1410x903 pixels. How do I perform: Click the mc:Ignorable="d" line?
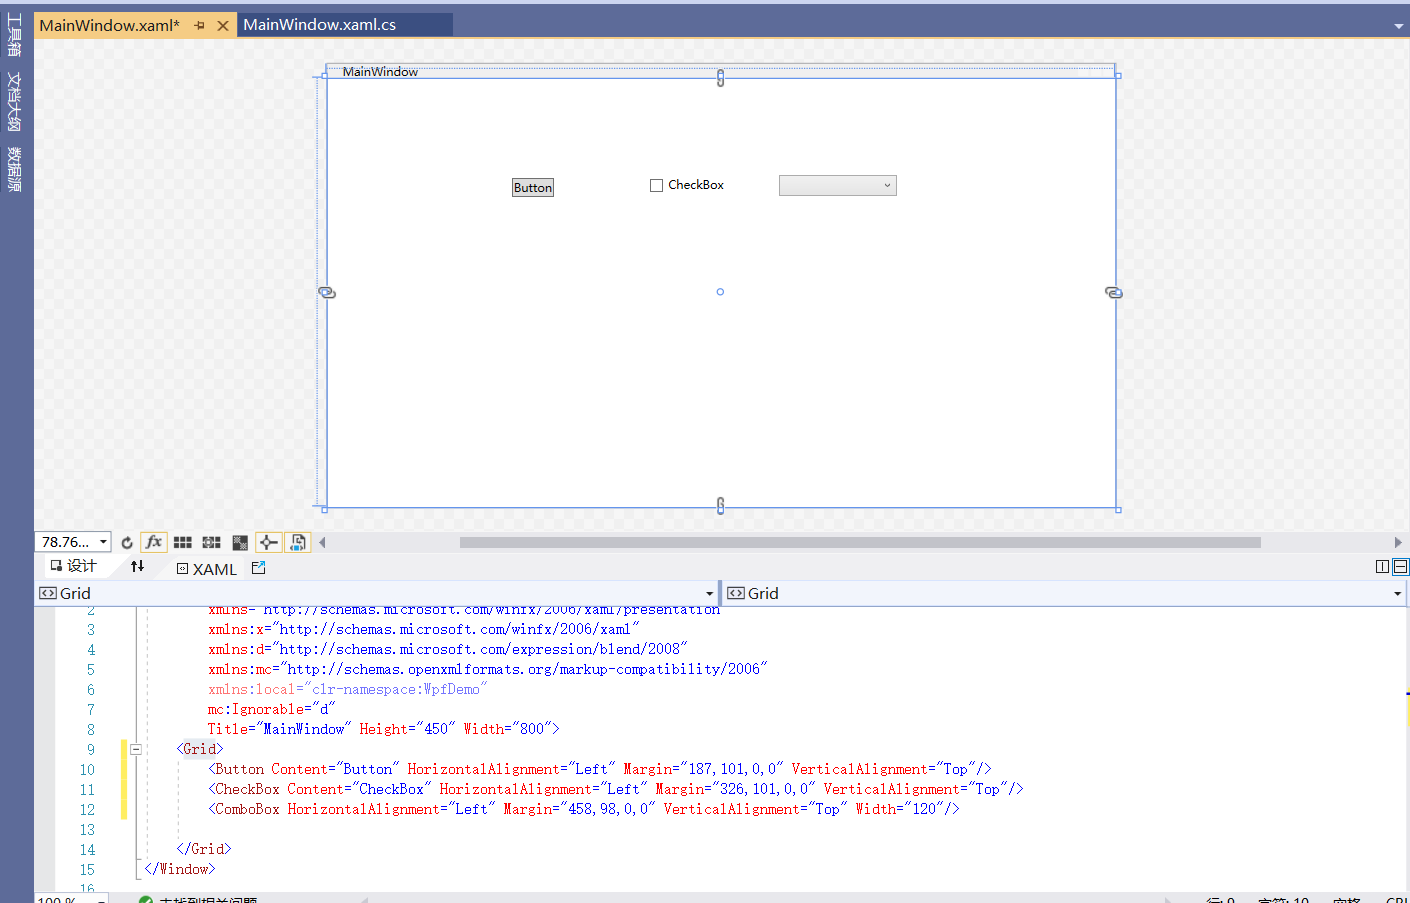pyautogui.click(x=272, y=709)
